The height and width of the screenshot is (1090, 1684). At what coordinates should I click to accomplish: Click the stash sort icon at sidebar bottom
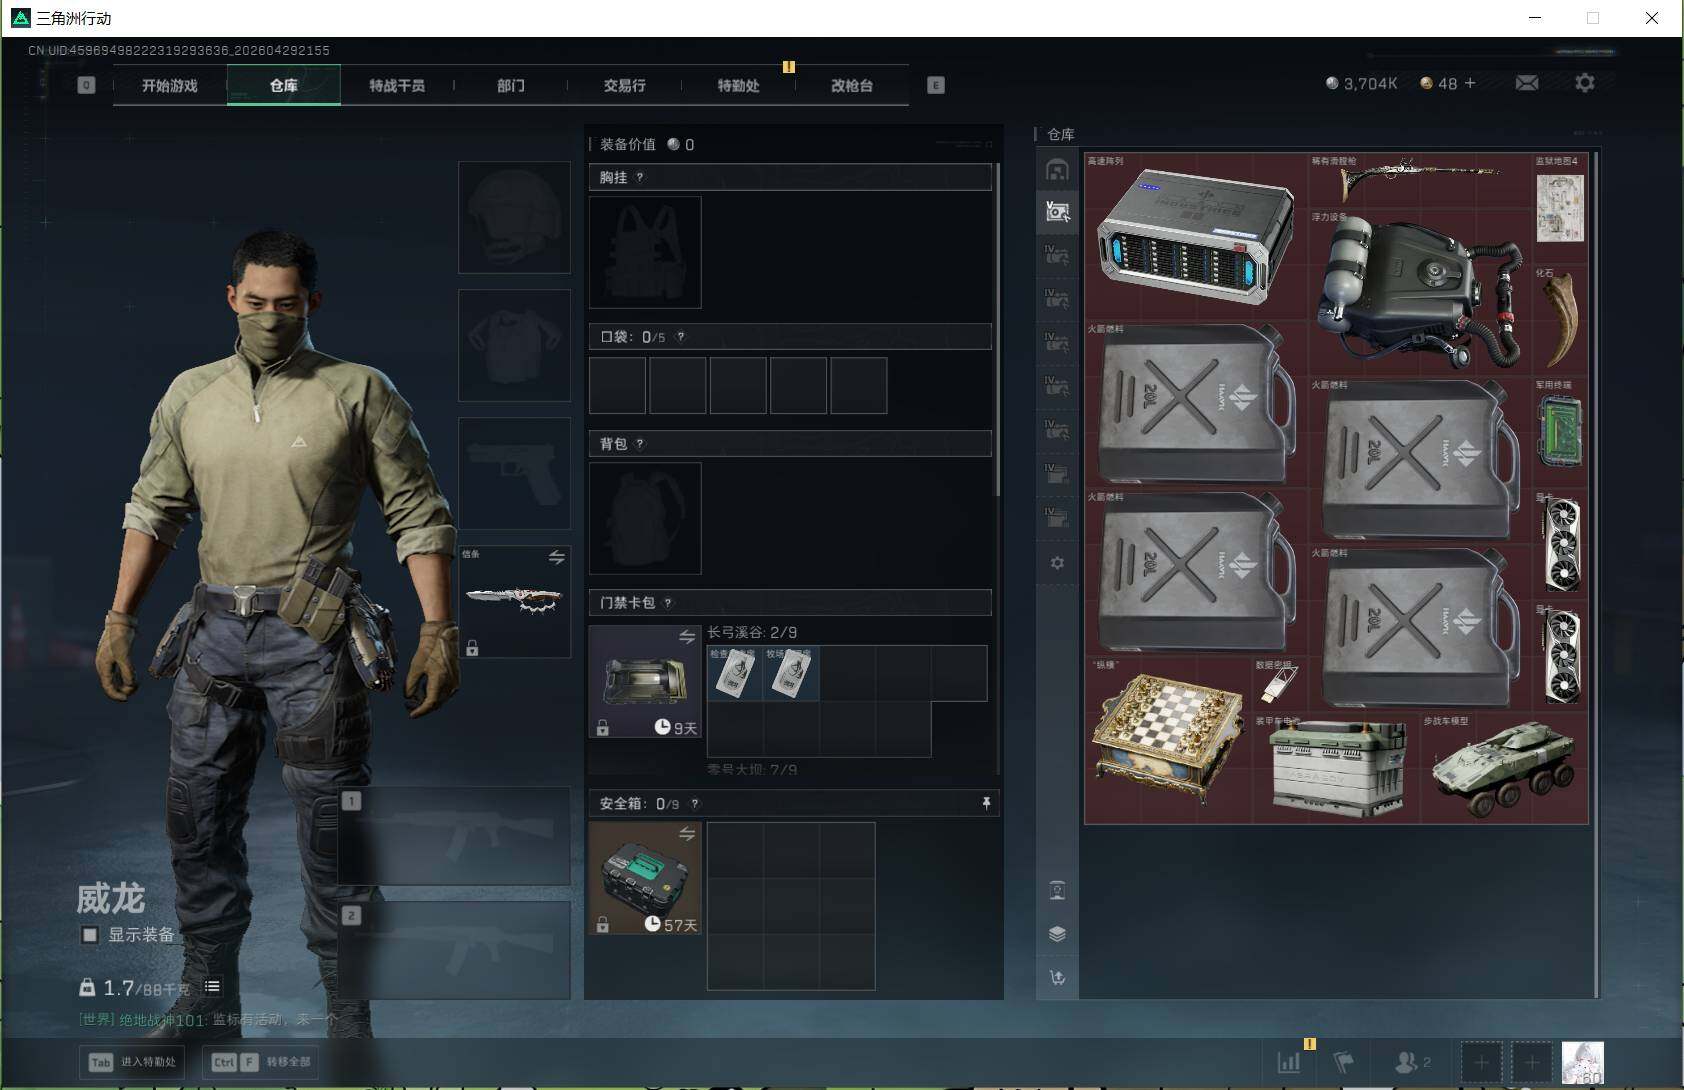coord(1057,978)
